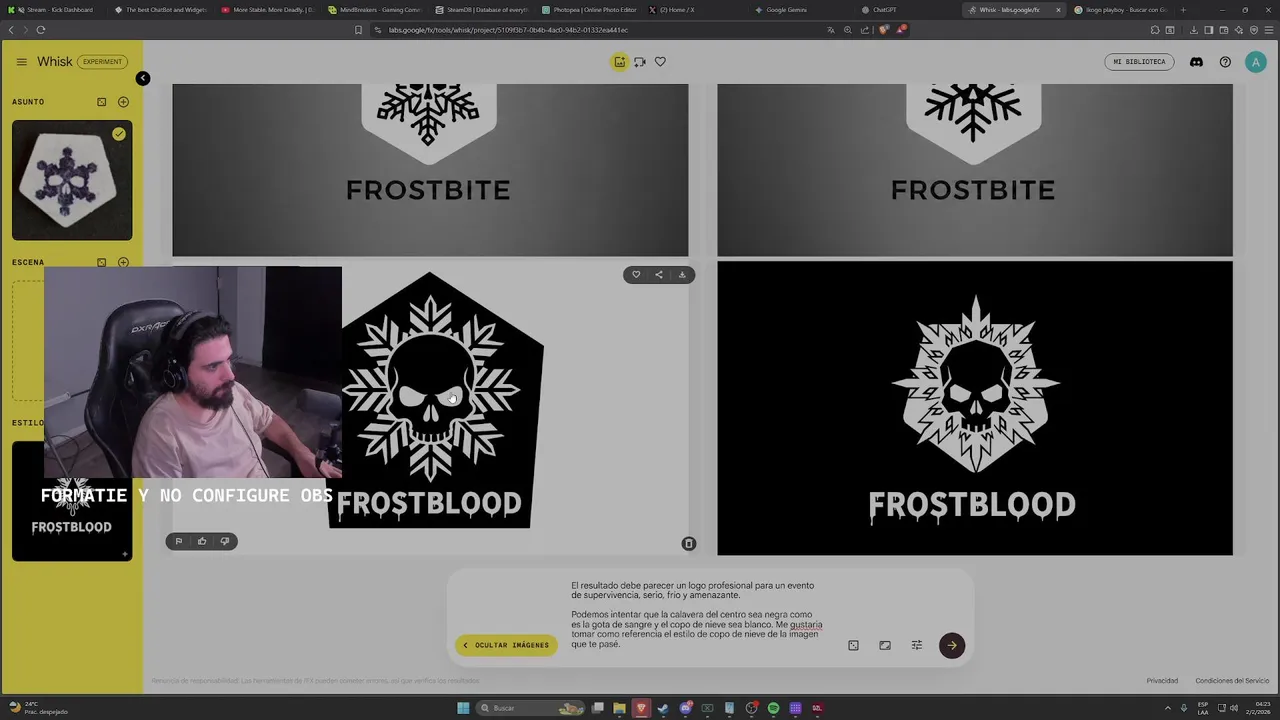The width and height of the screenshot is (1280, 720).
Task: Bookmark this page from address bar
Action: (x=358, y=30)
